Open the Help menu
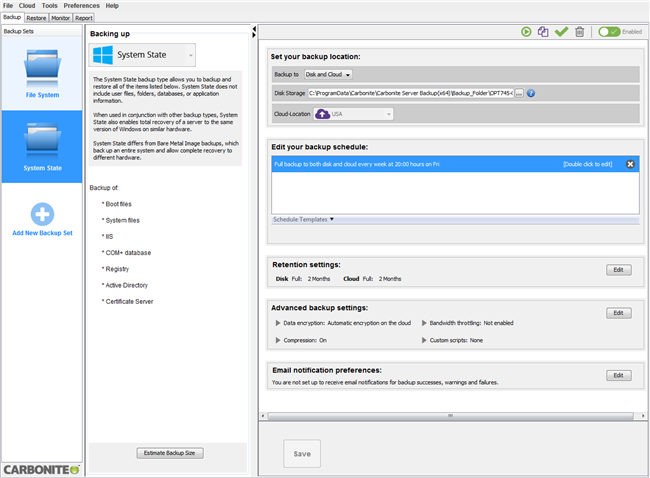Image resolution: width=650 pixels, height=478 pixels. 112,6
